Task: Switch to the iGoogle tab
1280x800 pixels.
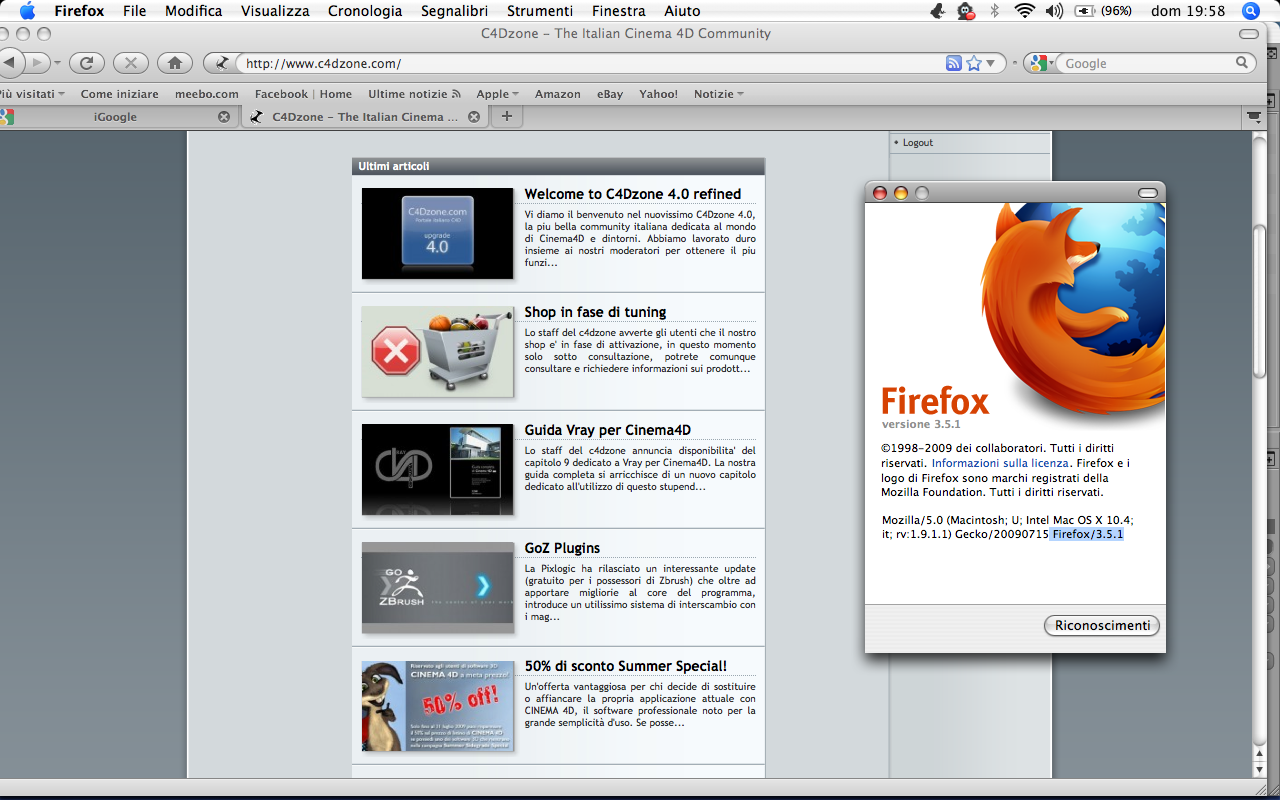Action: tap(115, 117)
